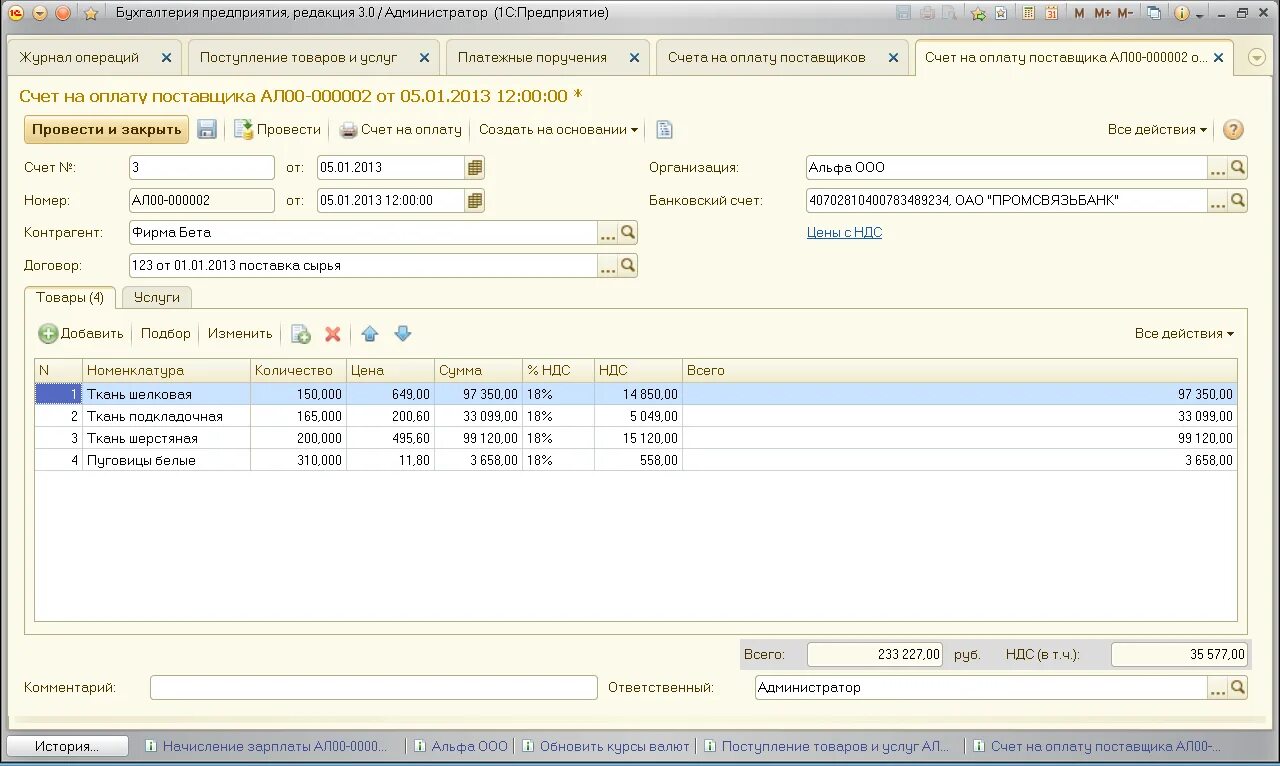Open Контрагент lookup magnifier icon
The image size is (1280, 766).
pos(628,233)
